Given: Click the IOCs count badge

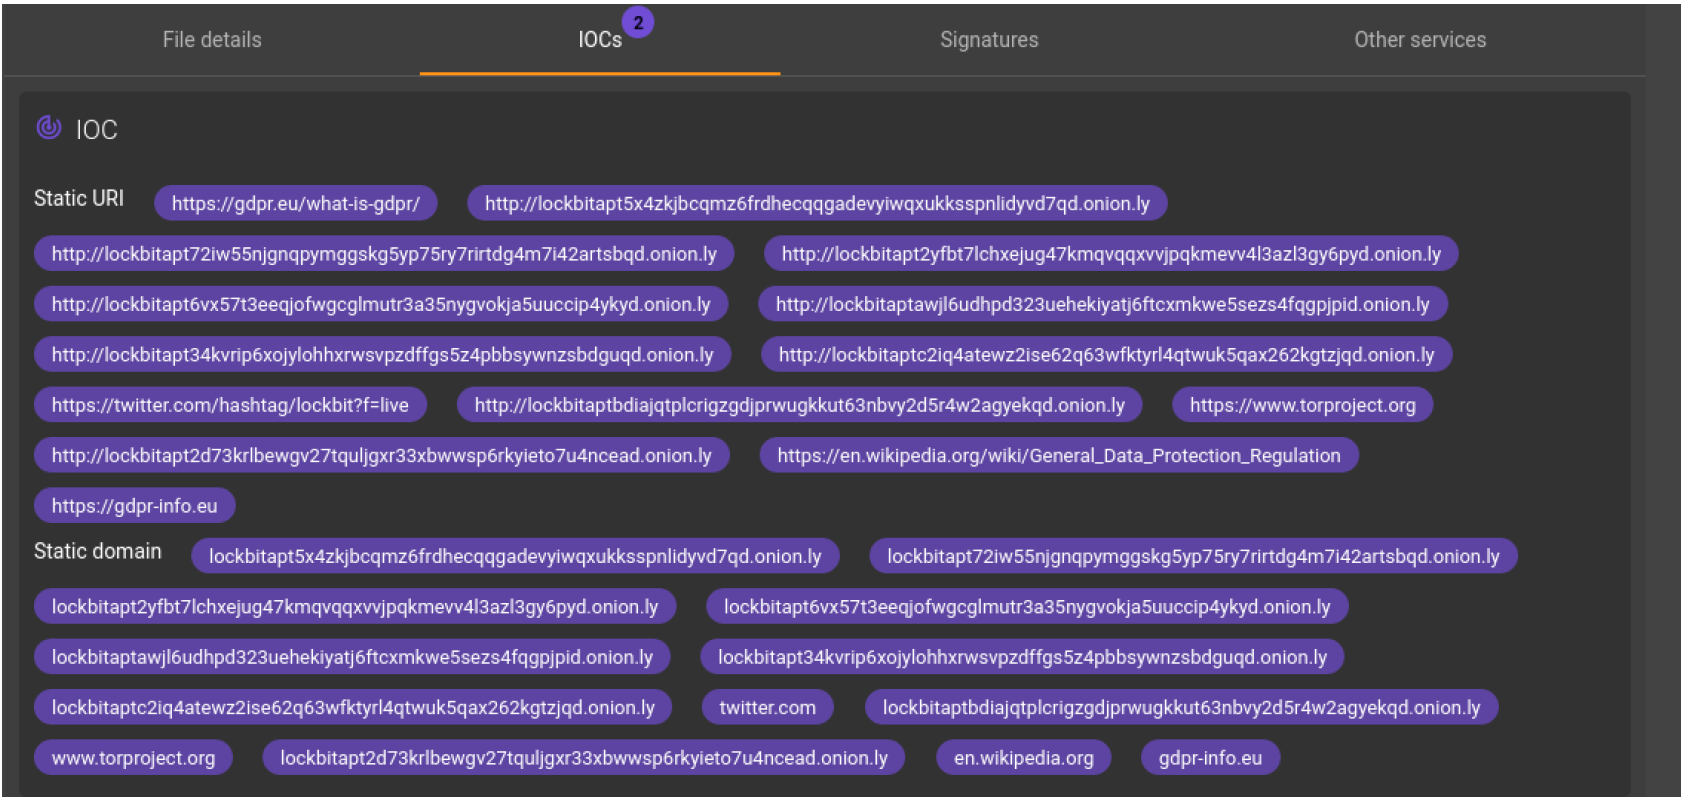Looking at the screenshot, I should tap(638, 22).
